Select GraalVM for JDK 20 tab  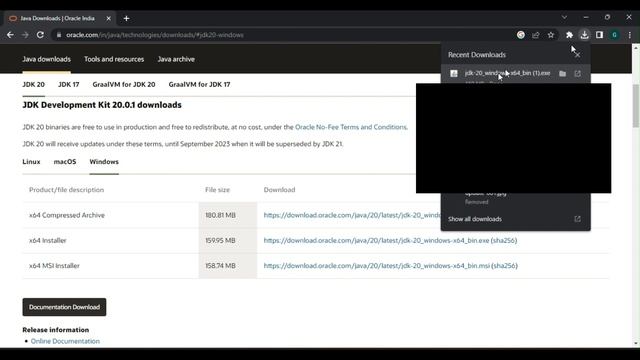click(x=124, y=84)
